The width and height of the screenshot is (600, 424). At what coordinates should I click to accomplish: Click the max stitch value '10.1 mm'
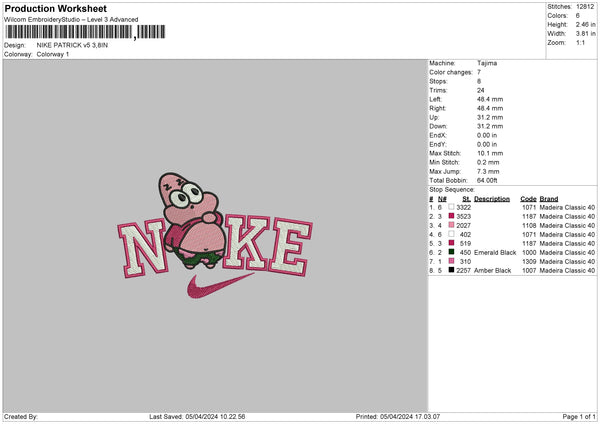coord(490,153)
